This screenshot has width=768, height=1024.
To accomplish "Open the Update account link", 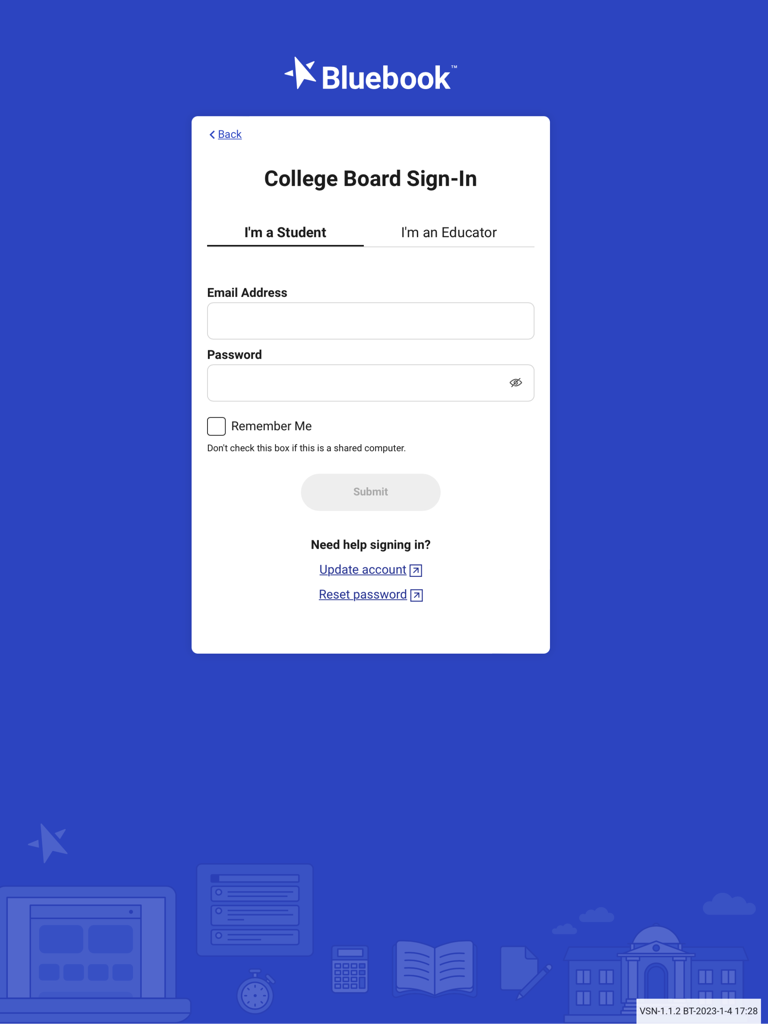I will [362, 569].
